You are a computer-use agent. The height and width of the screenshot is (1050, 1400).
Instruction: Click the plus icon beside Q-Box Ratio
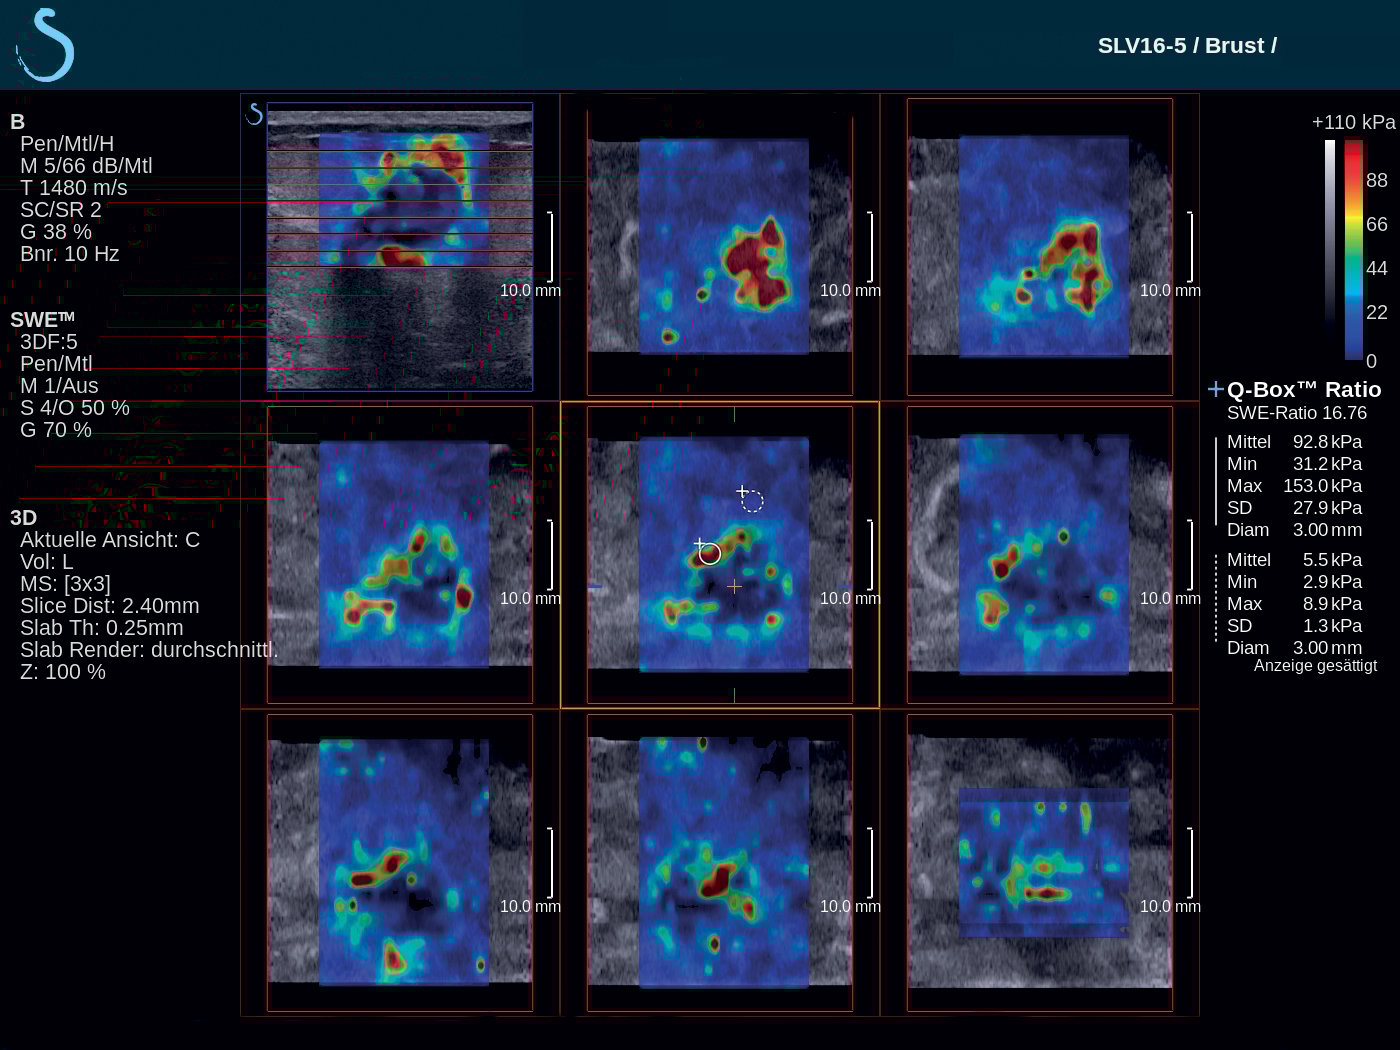(1215, 389)
